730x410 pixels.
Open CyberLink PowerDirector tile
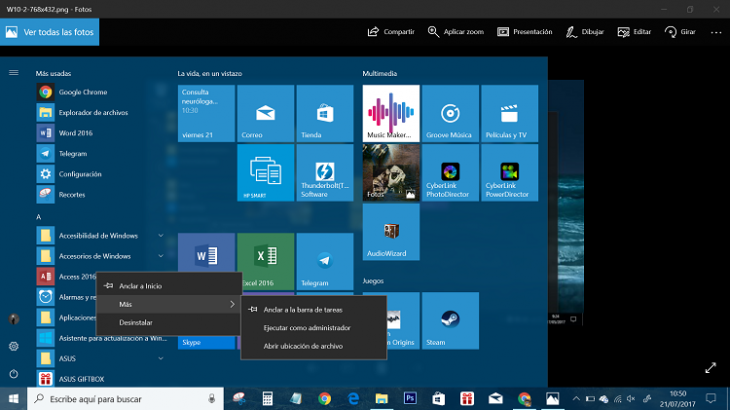coord(510,173)
